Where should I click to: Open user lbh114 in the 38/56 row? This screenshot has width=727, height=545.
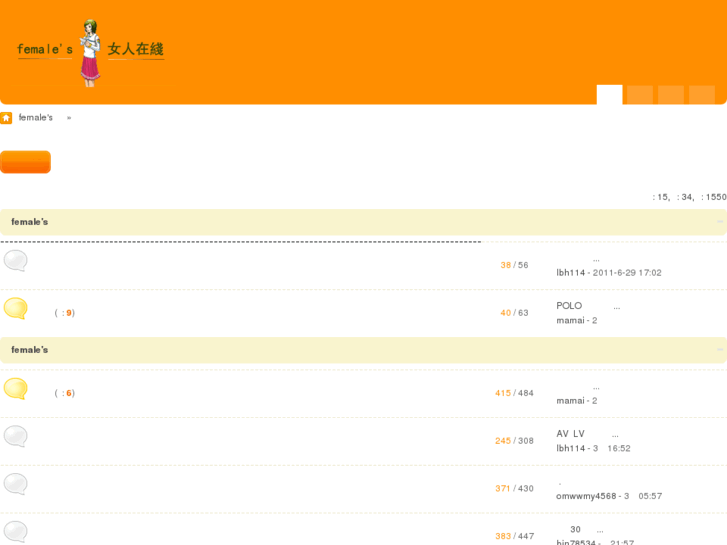[571, 273]
